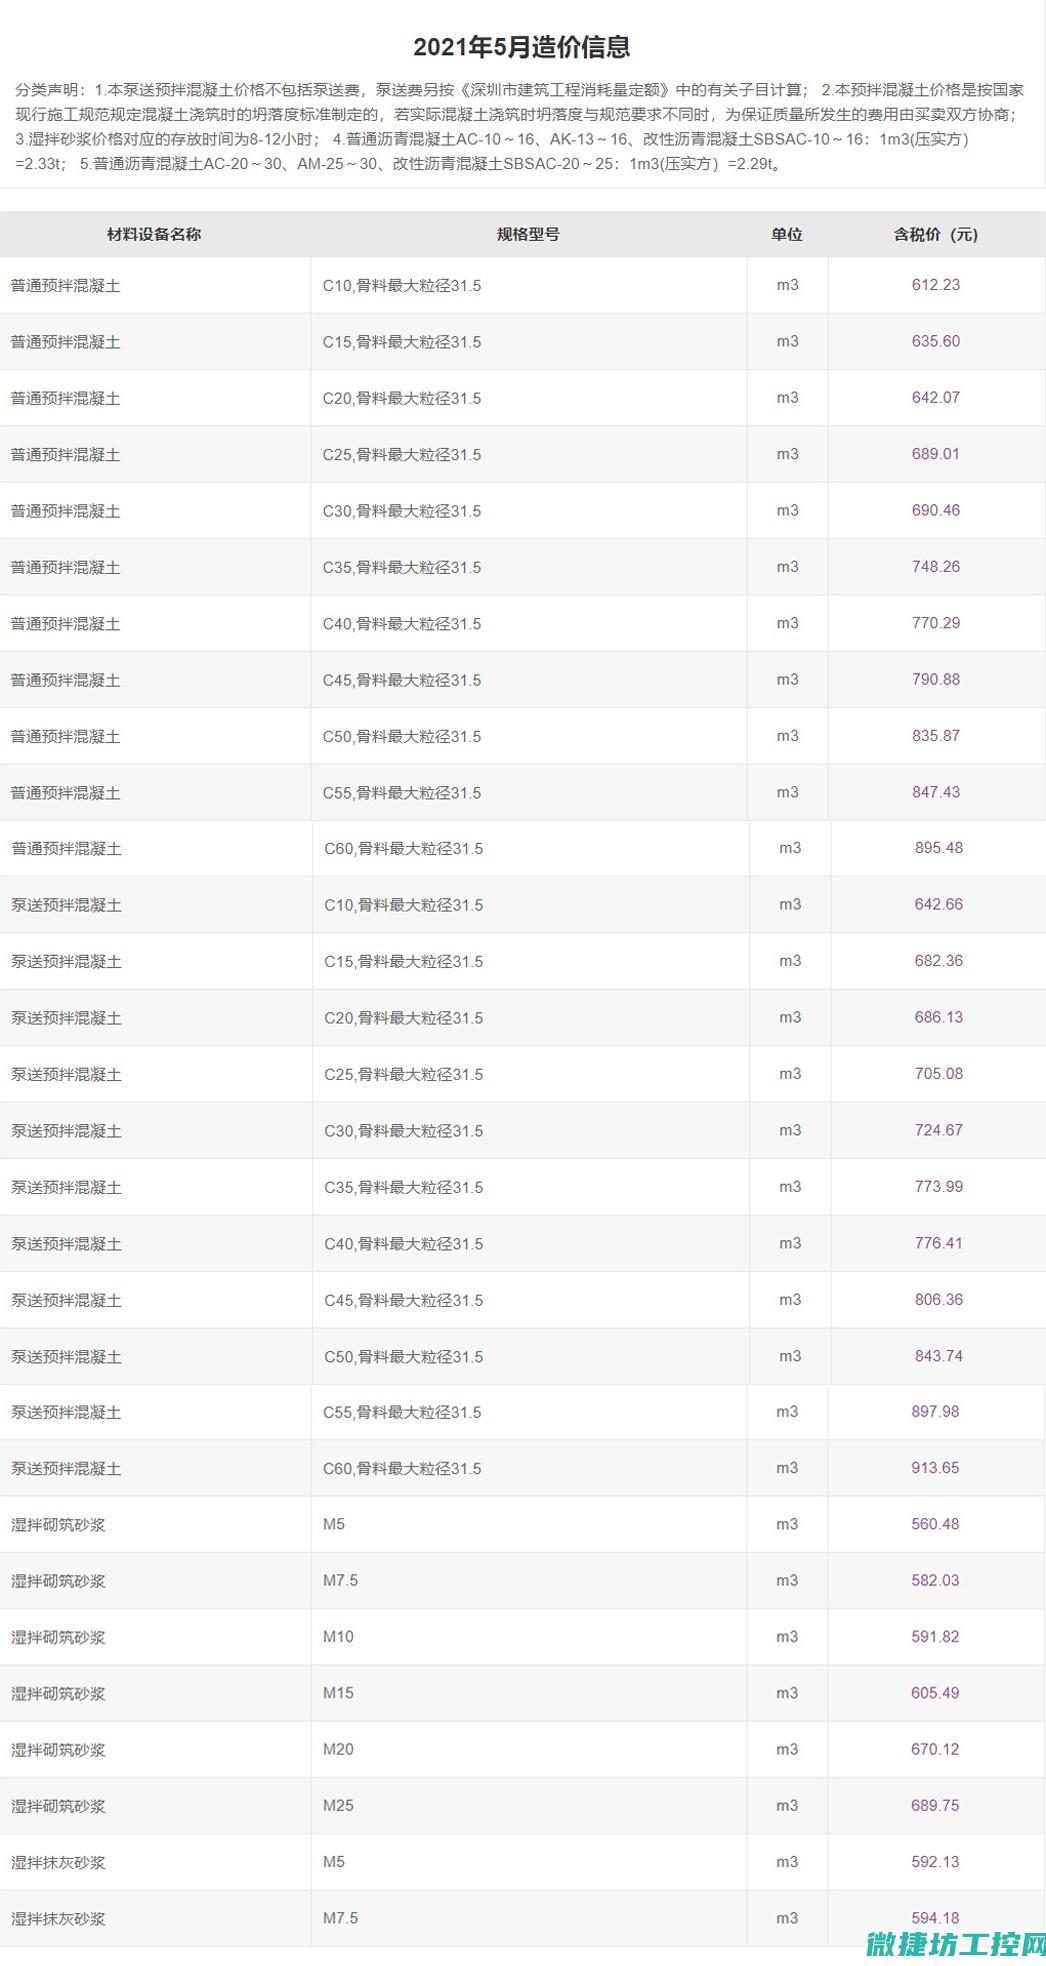Click the price 705.08 for pumped C25
The image size is (1046, 1966).
click(x=939, y=1074)
